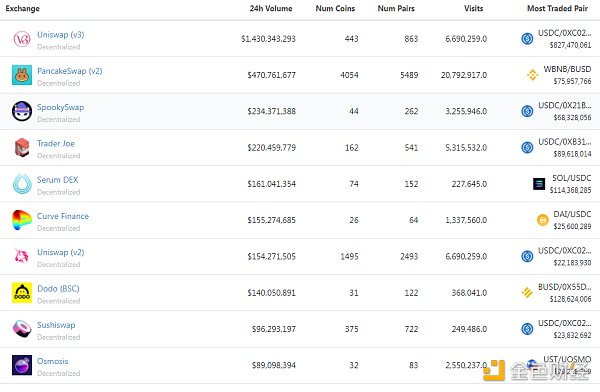Select the $154,271,505 volume cell
600x392 pixels.
click(271, 256)
